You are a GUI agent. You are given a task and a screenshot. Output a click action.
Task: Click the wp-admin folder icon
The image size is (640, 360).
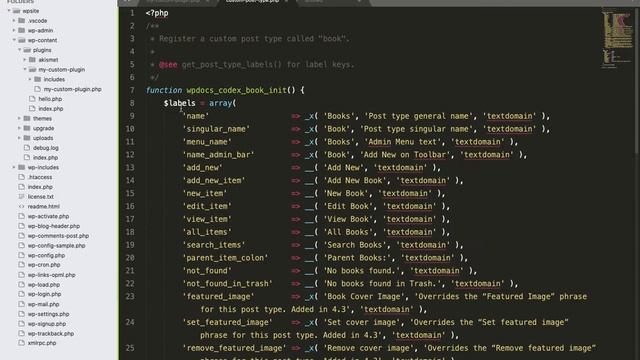pos(22,30)
